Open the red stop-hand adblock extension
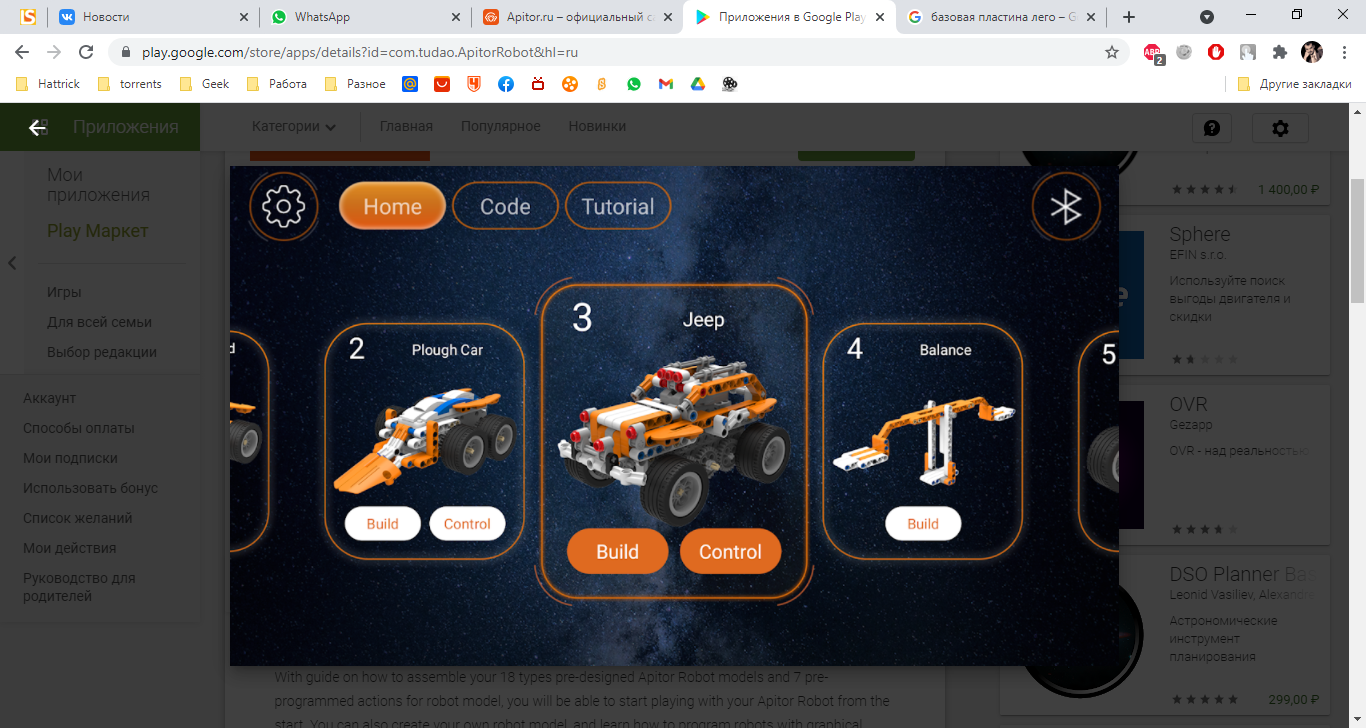Viewport: 1366px width, 728px height. (x=1216, y=52)
